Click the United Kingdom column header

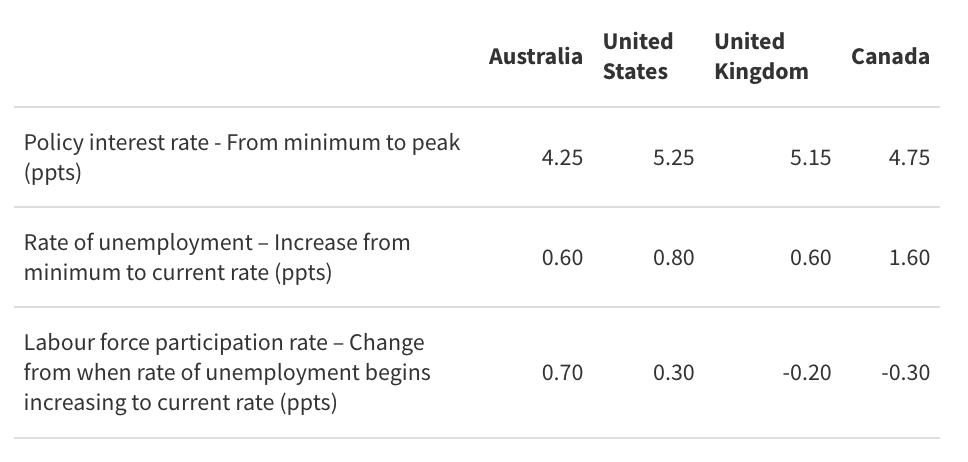click(761, 56)
